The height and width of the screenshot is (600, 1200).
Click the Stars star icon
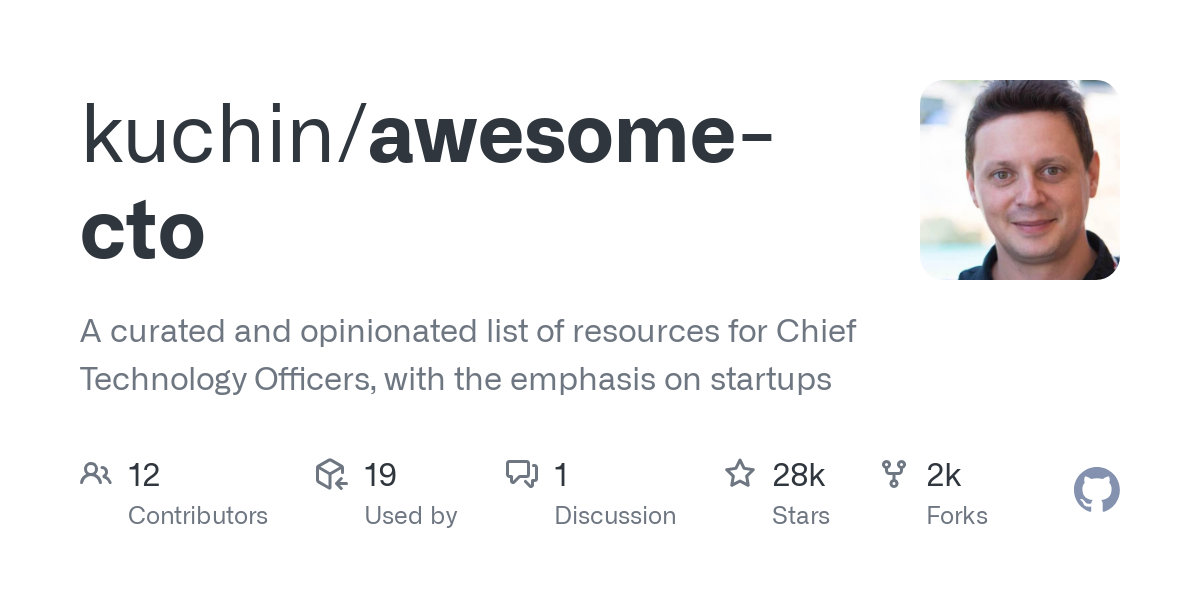[740, 474]
